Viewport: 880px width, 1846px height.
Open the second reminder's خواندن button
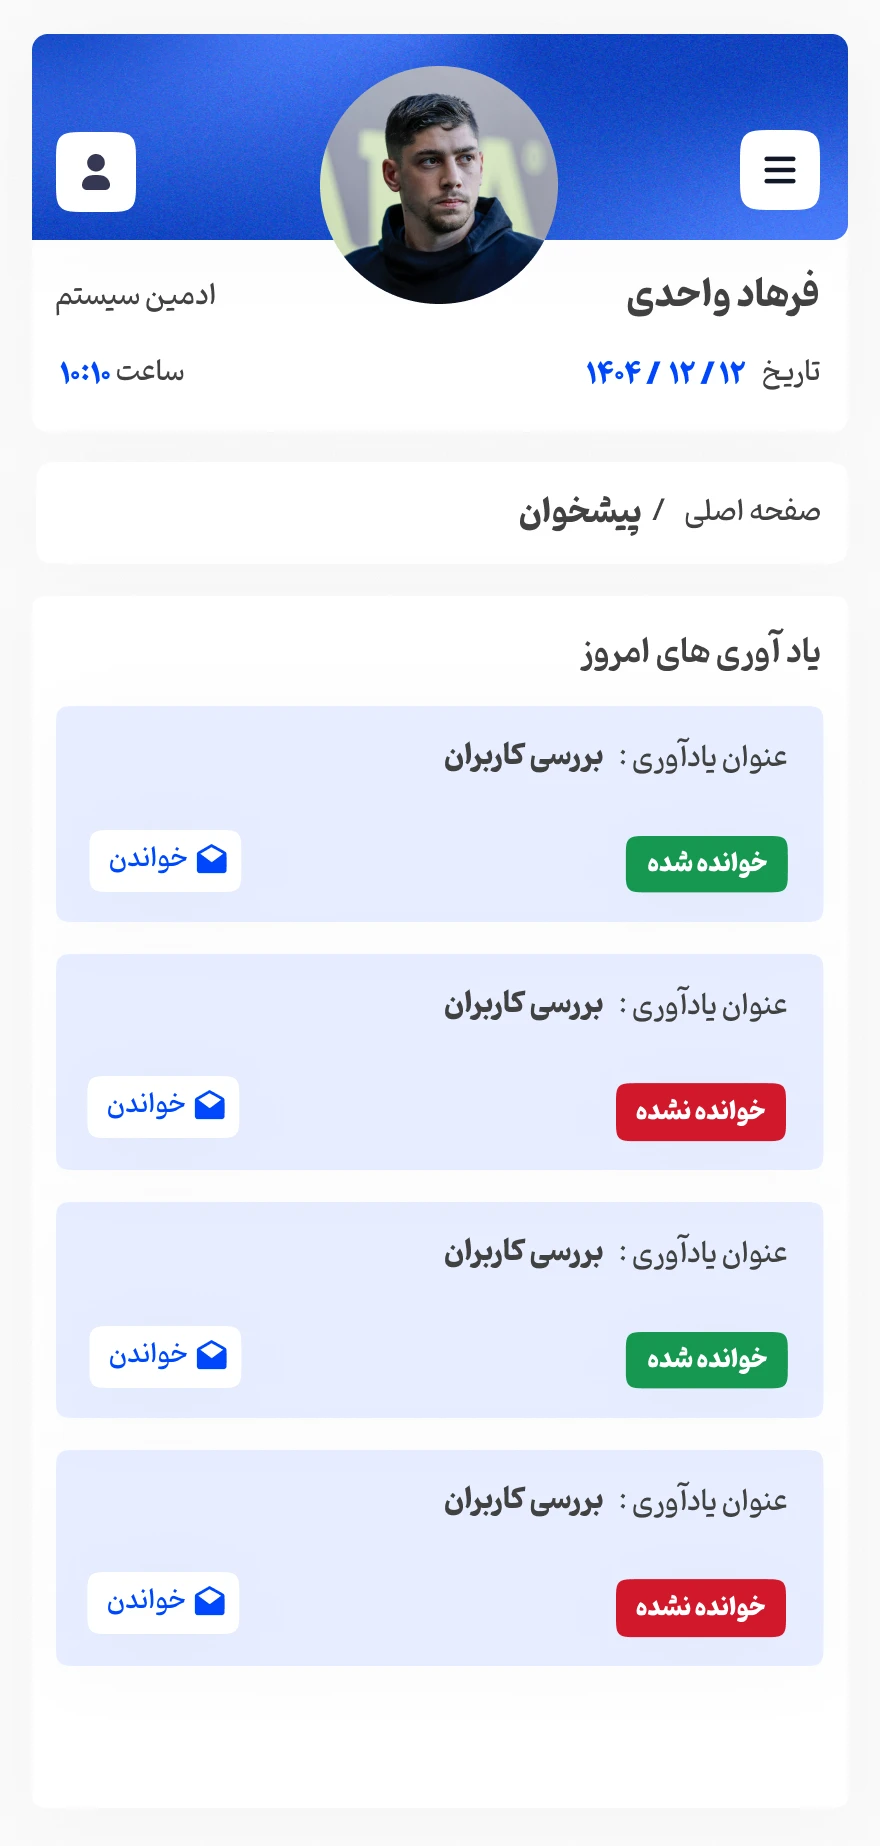pyautogui.click(x=163, y=1106)
